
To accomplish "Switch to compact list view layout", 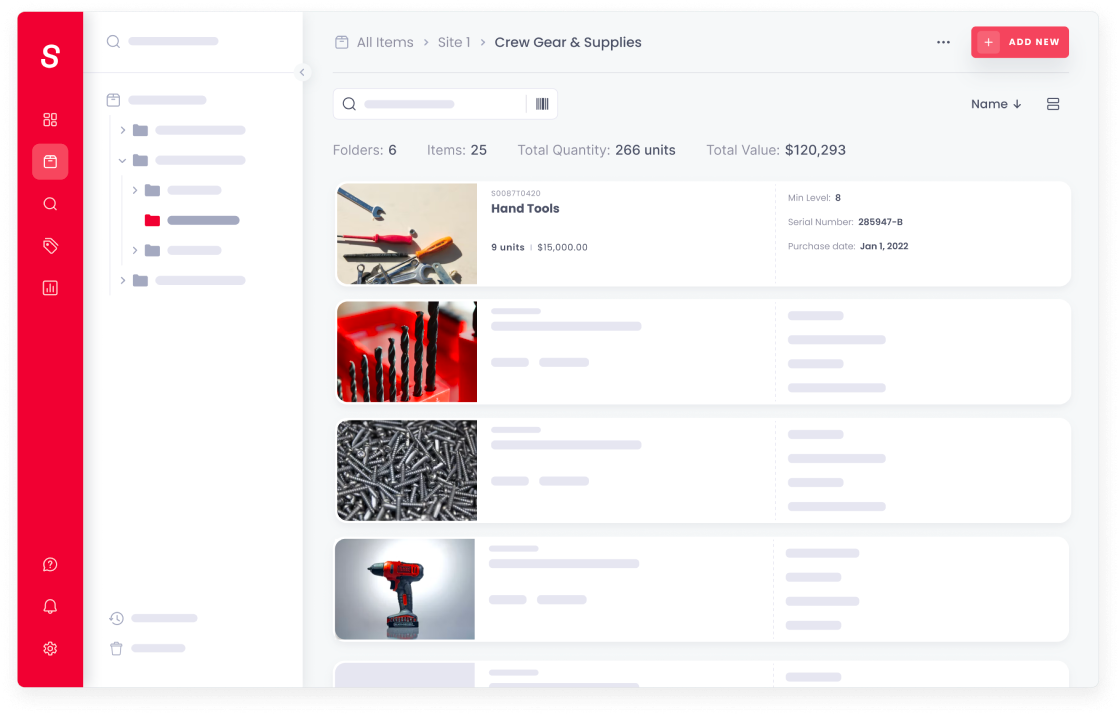I will (x=1053, y=103).
